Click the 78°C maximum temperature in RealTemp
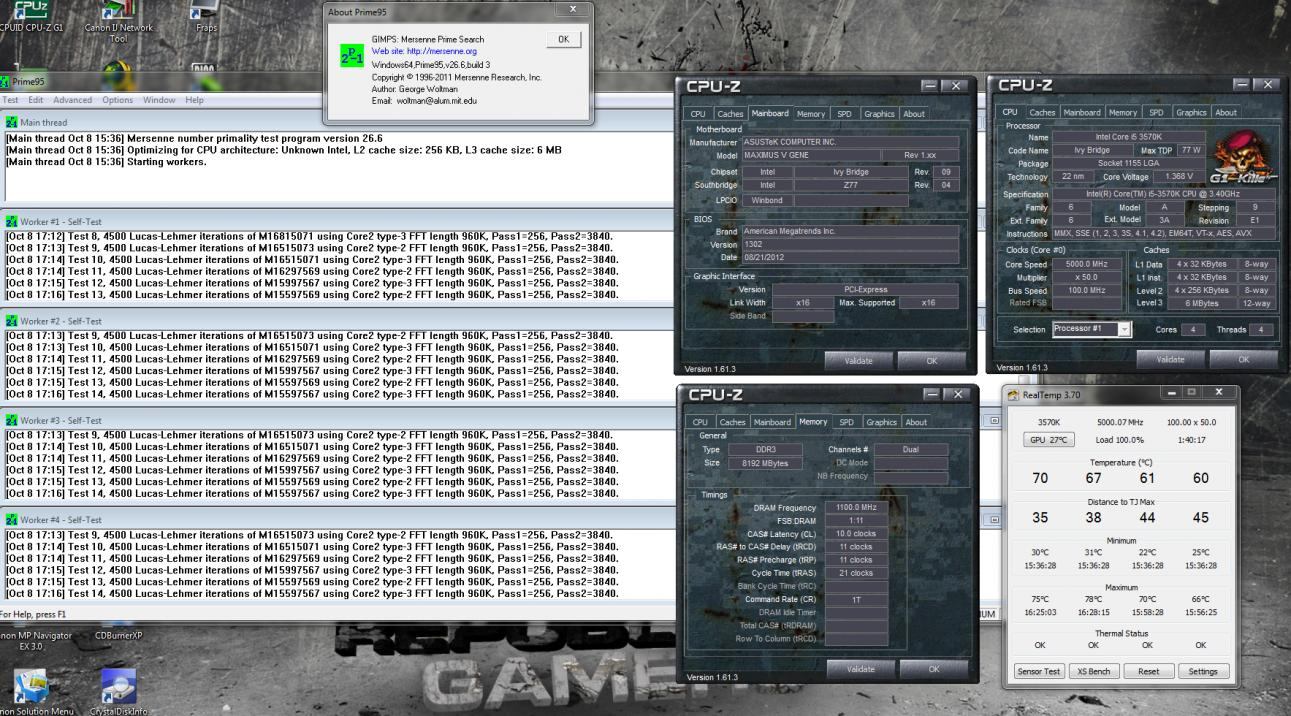 click(x=1093, y=600)
